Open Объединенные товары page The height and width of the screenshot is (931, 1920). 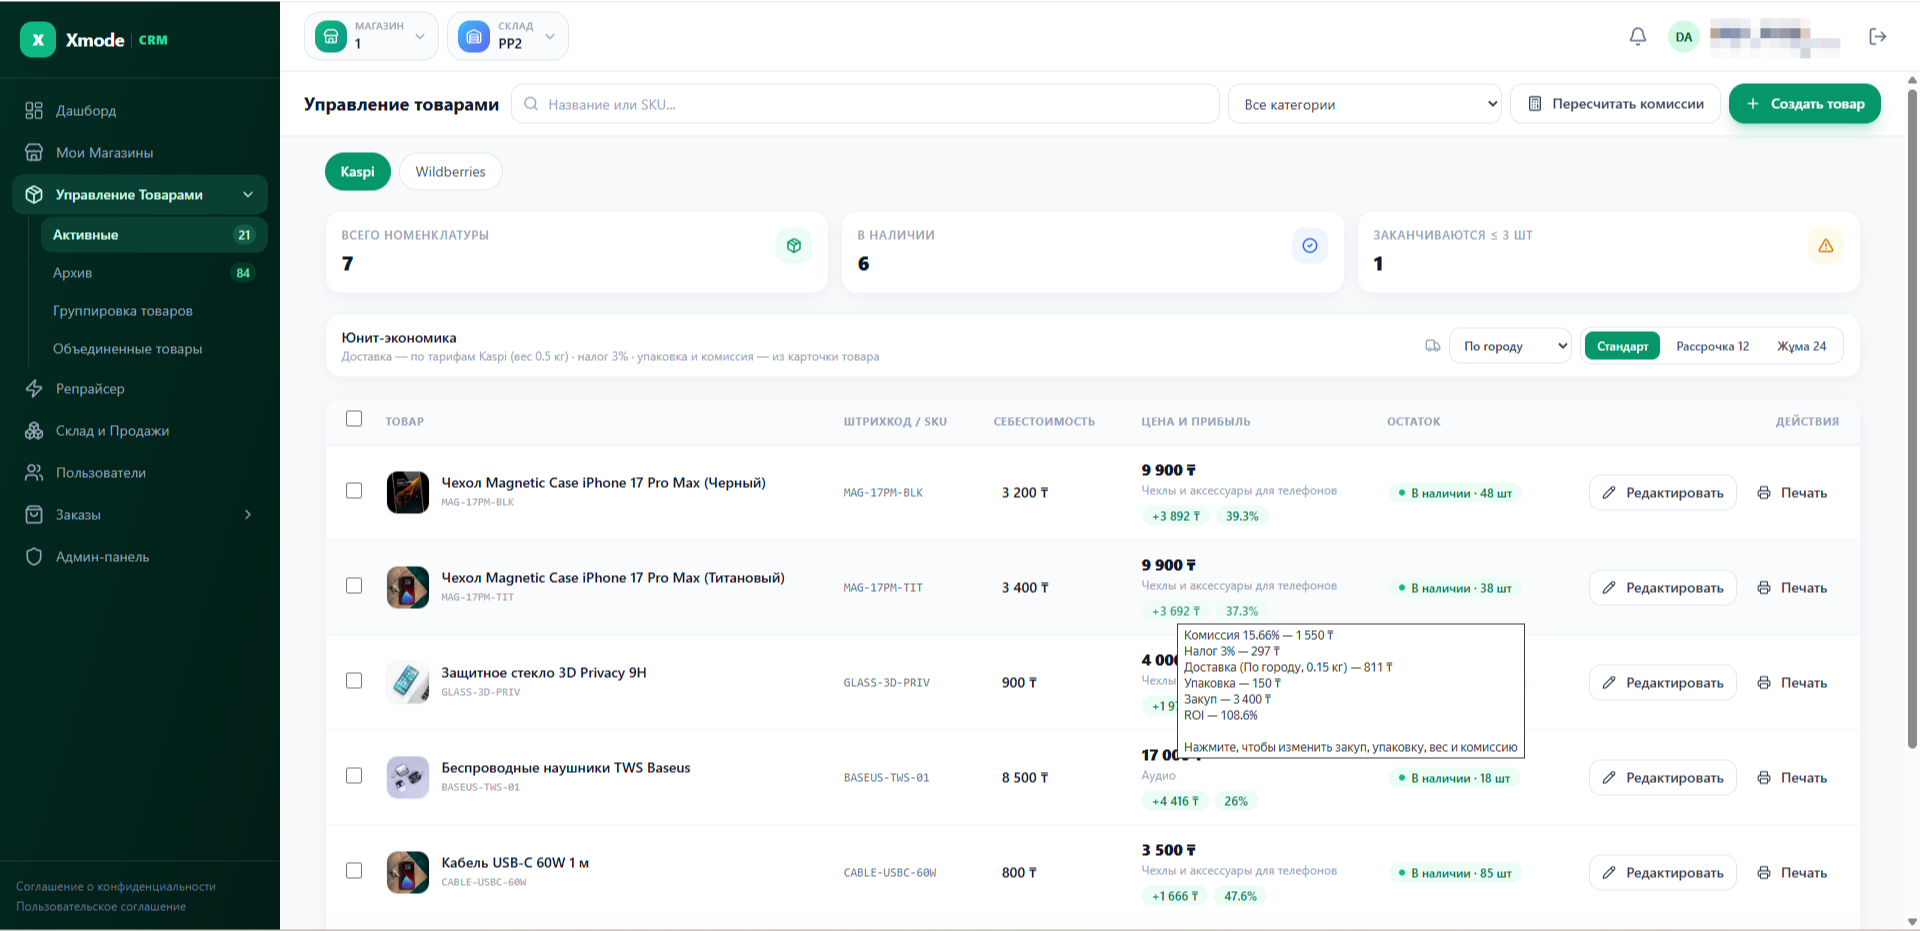pos(154,349)
